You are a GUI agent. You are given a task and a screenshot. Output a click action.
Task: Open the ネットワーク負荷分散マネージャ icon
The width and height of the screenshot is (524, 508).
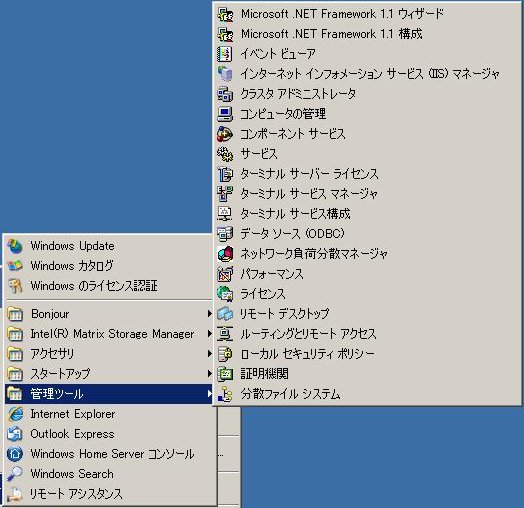225,254
